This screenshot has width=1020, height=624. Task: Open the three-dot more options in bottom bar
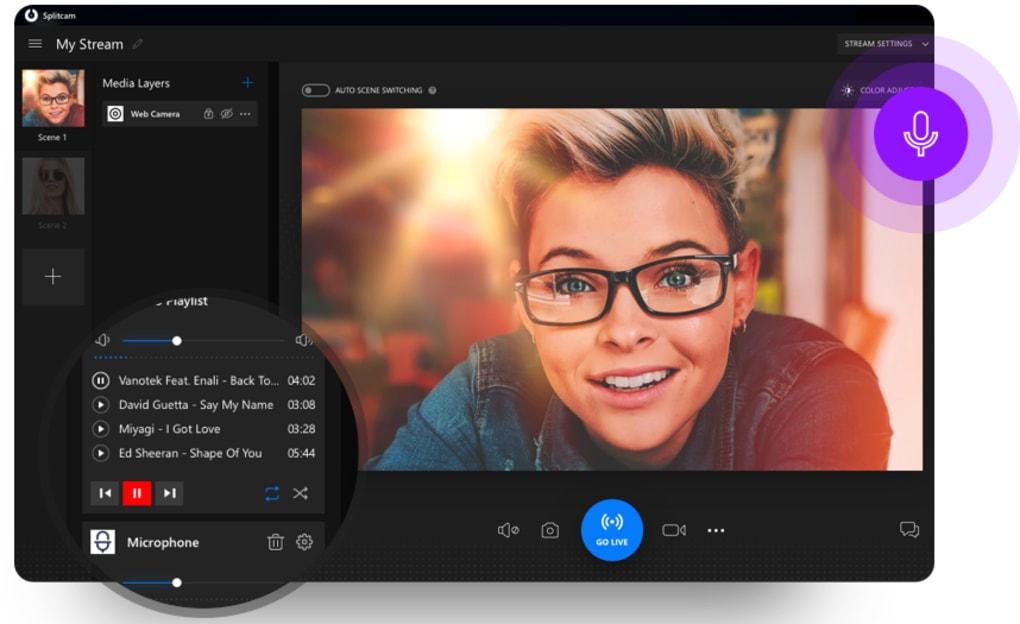click(716, 530)
